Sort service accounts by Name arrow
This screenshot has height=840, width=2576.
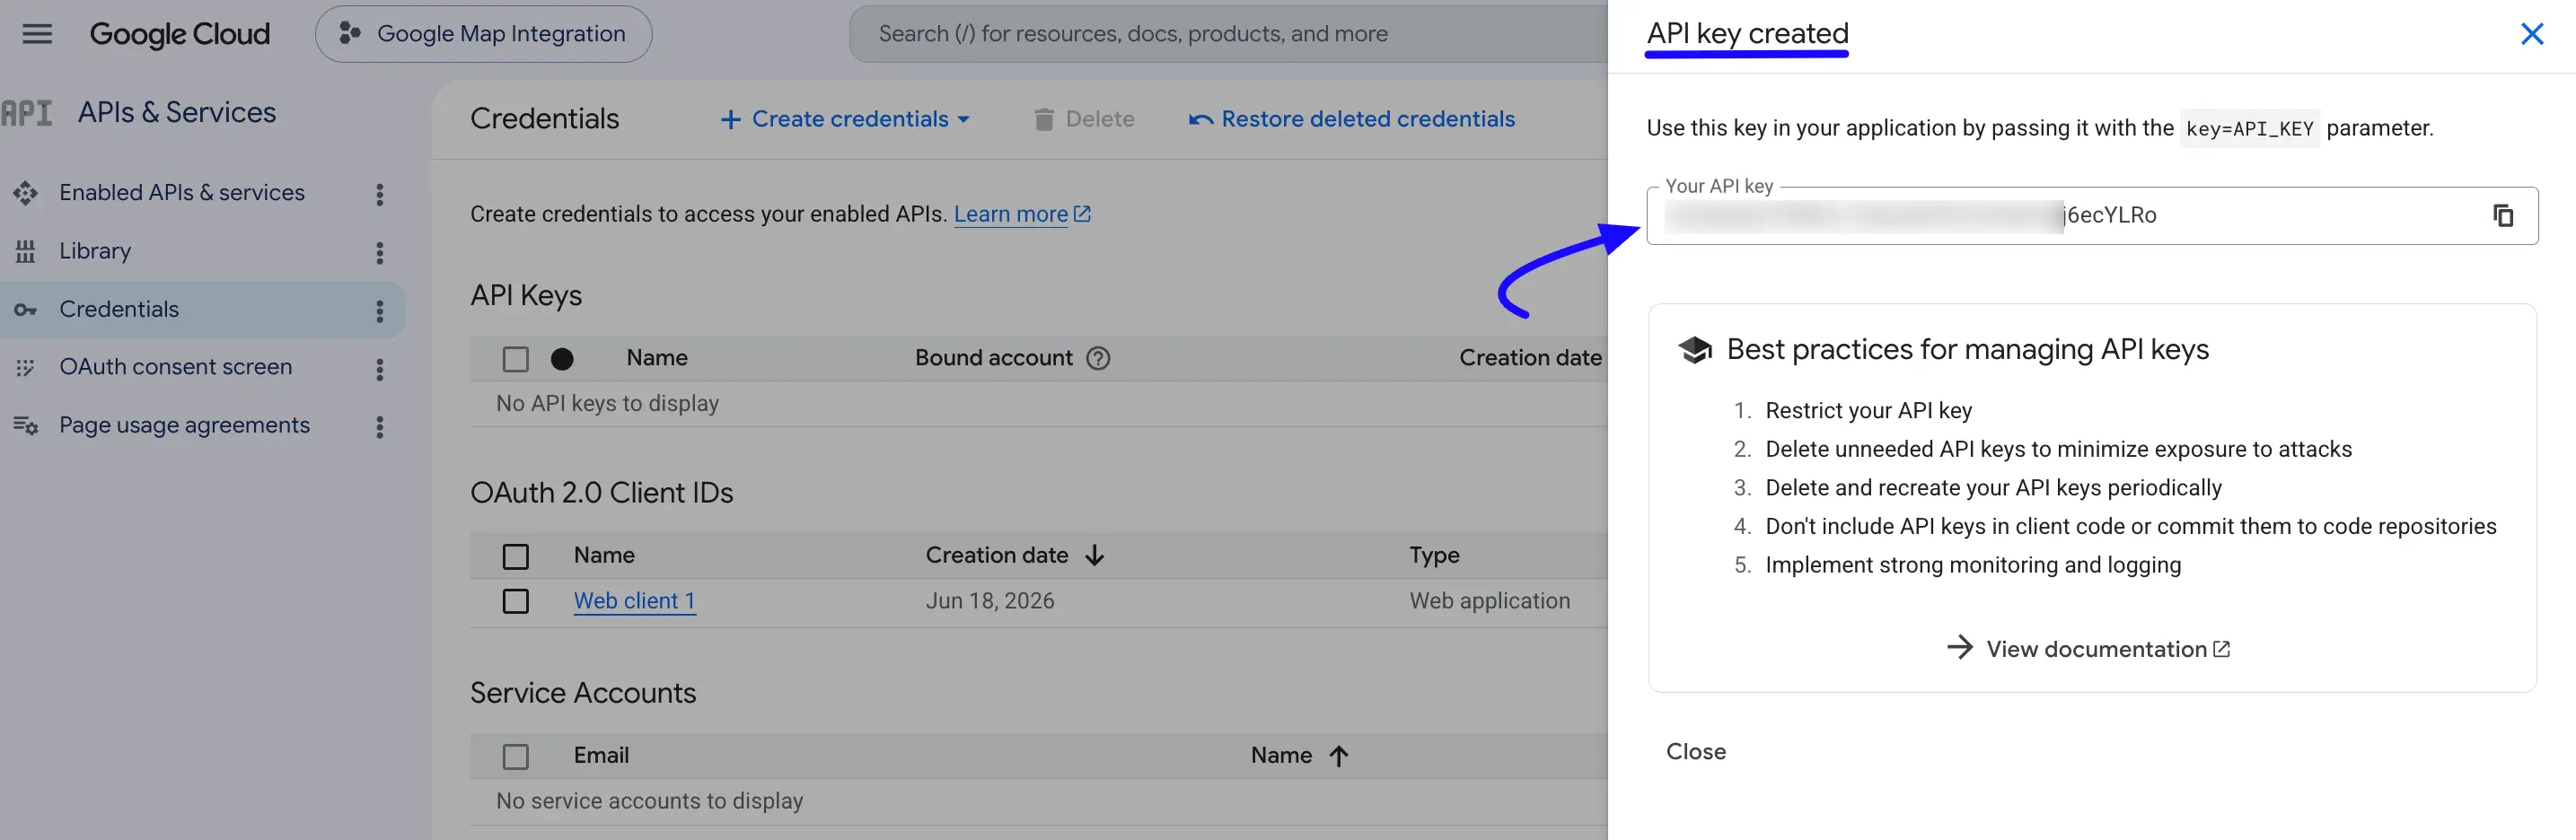tap(1339, 756)
